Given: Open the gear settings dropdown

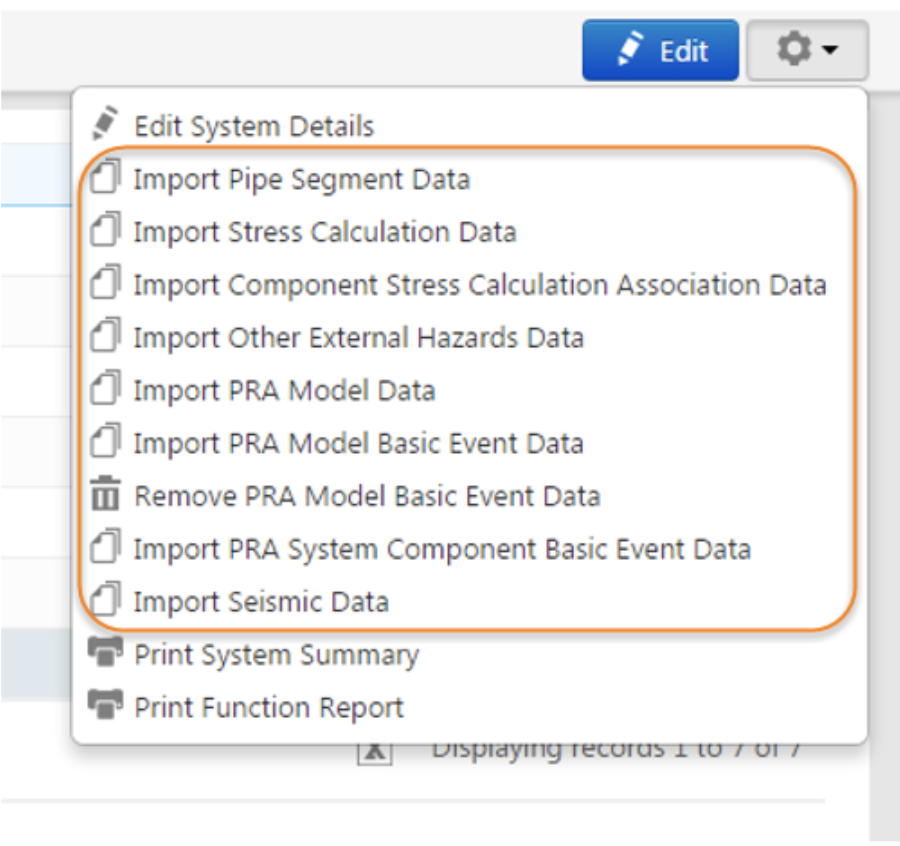Looking at the screenshot, I should 806,50.
